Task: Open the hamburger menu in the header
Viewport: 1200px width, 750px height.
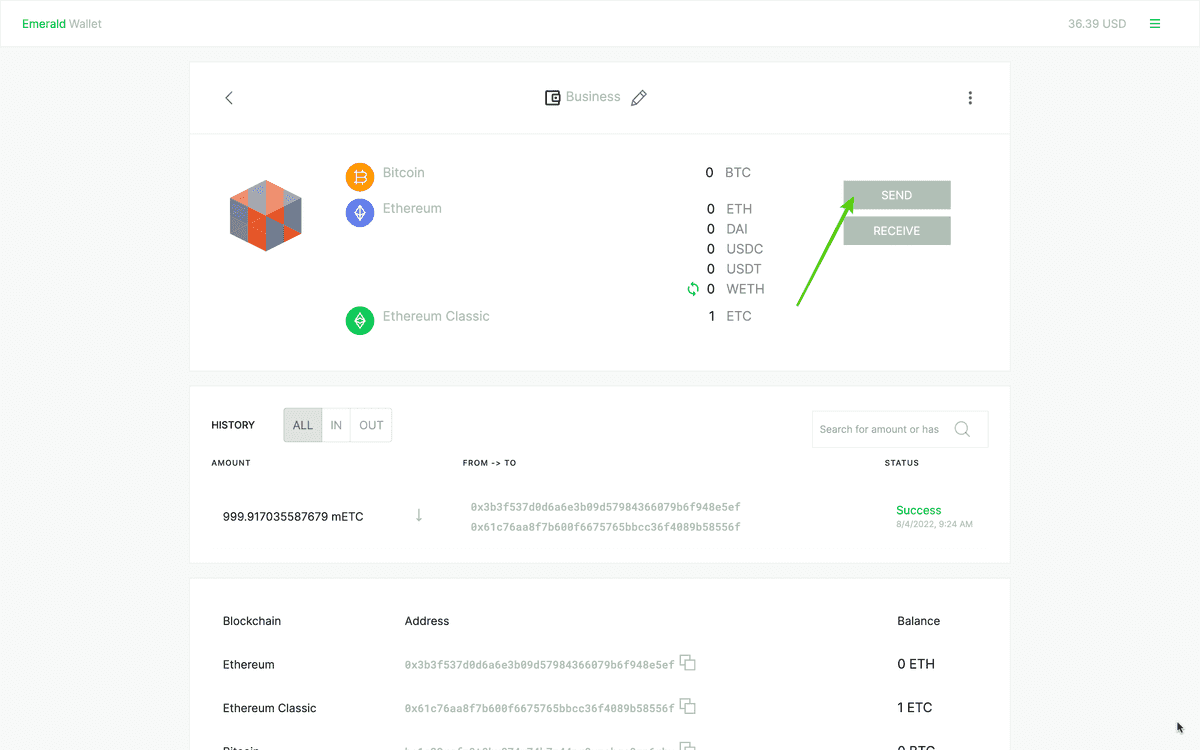Action: pos(1155,24)
